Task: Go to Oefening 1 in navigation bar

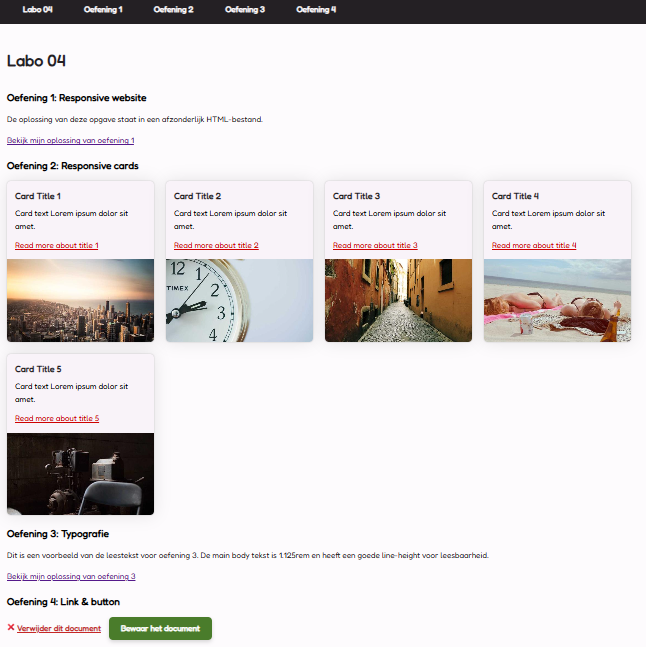Action: [x=103, y=9]
